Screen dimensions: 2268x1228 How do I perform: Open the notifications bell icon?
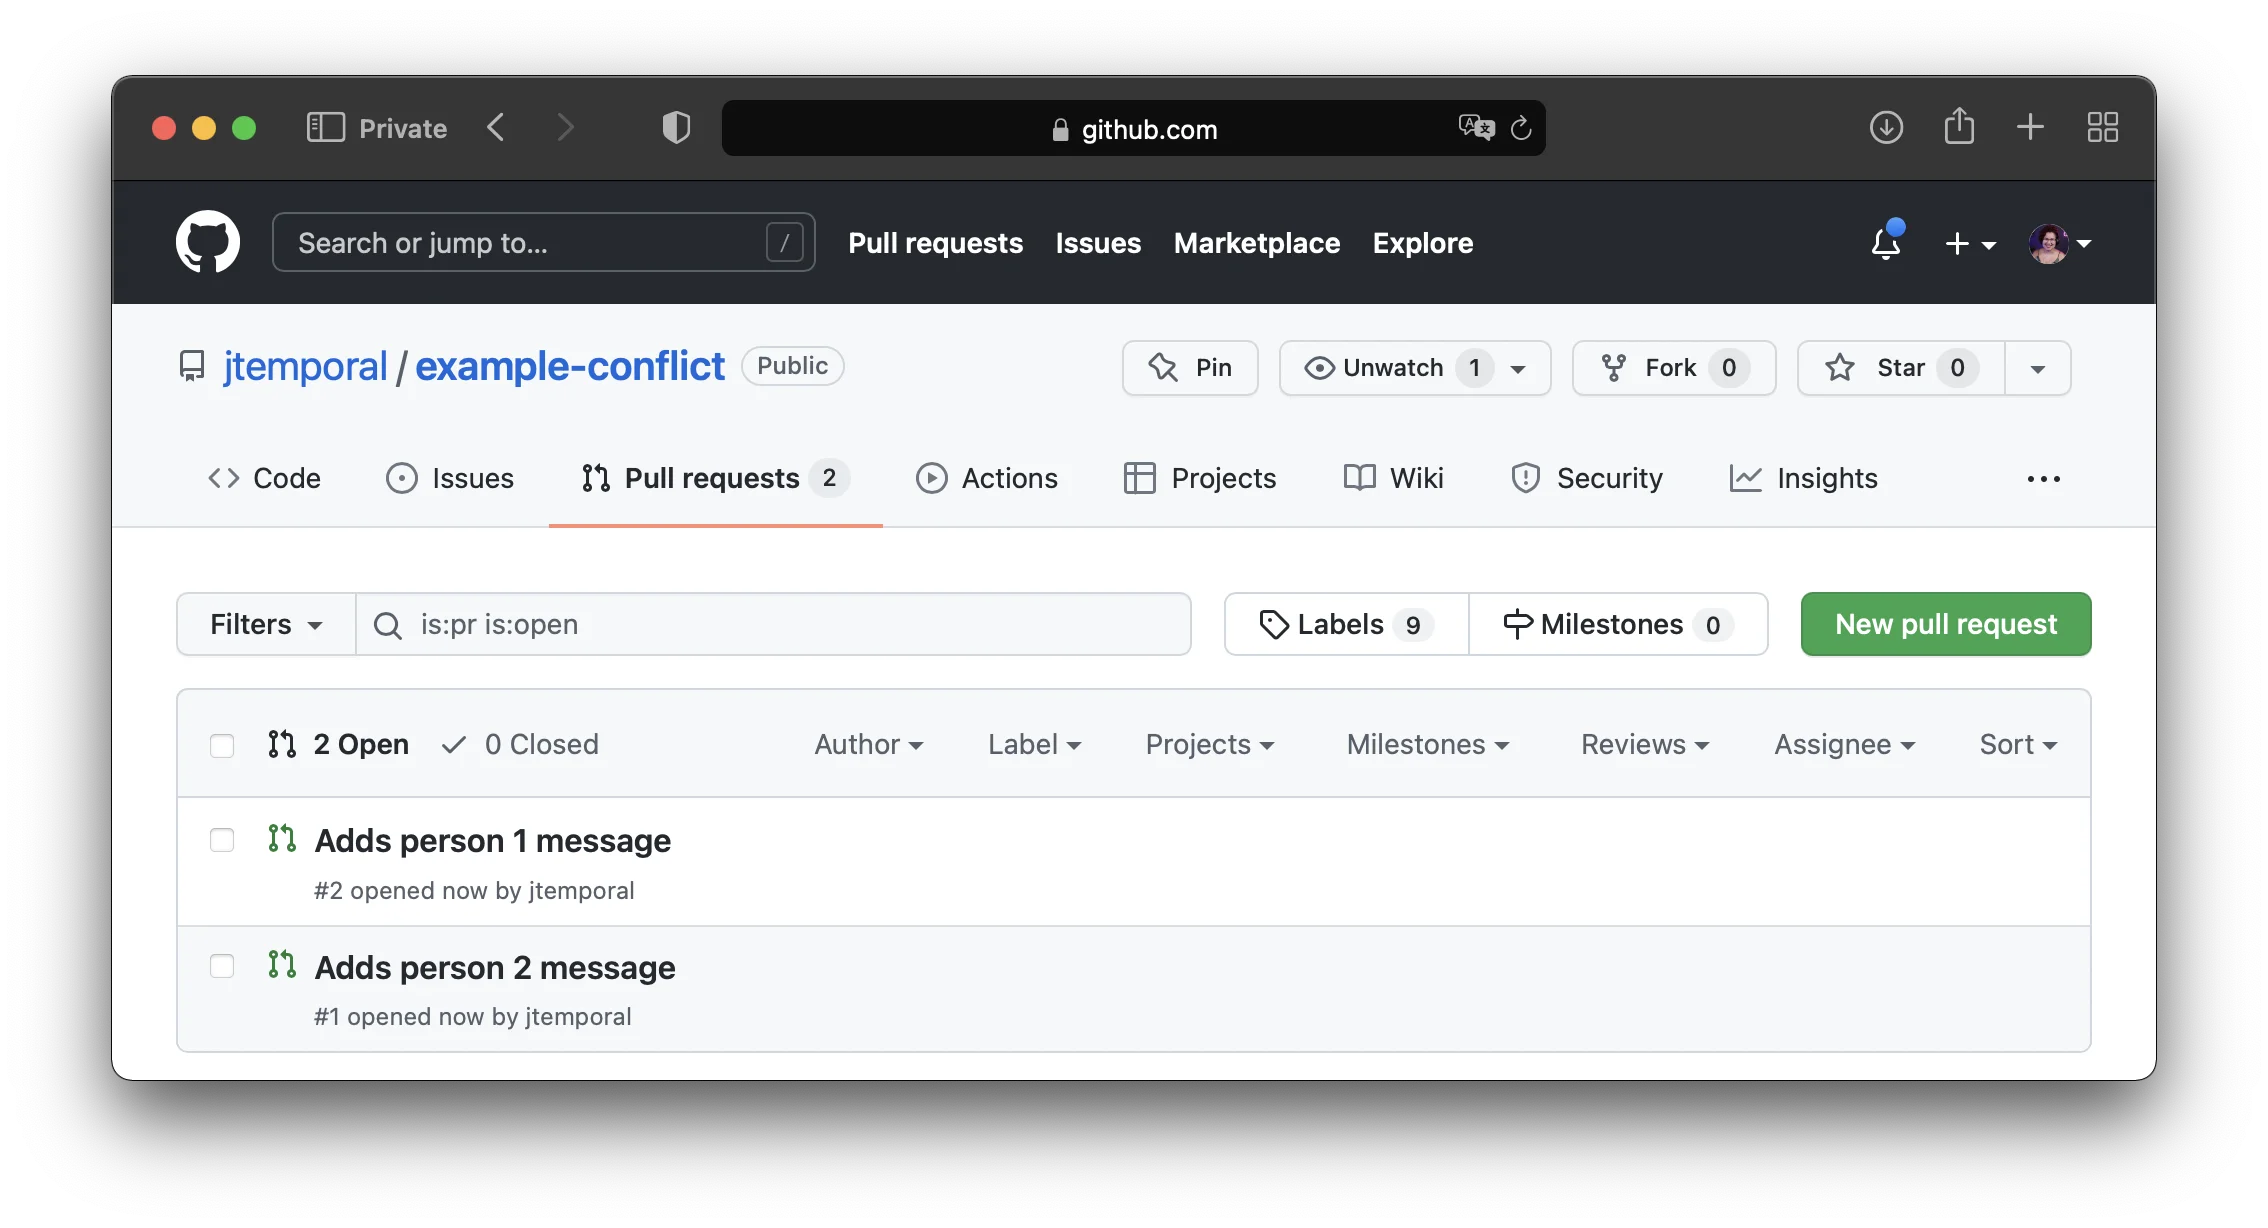1885,242
